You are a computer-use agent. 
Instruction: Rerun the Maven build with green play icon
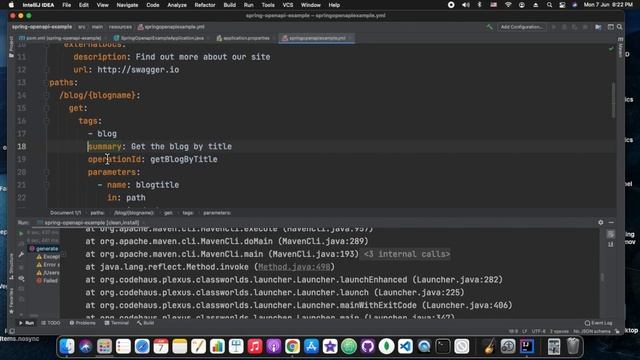(21, 233)
